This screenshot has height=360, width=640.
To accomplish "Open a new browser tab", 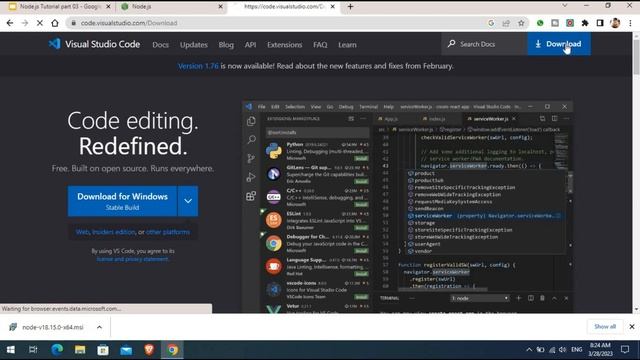I will (350, 7).
